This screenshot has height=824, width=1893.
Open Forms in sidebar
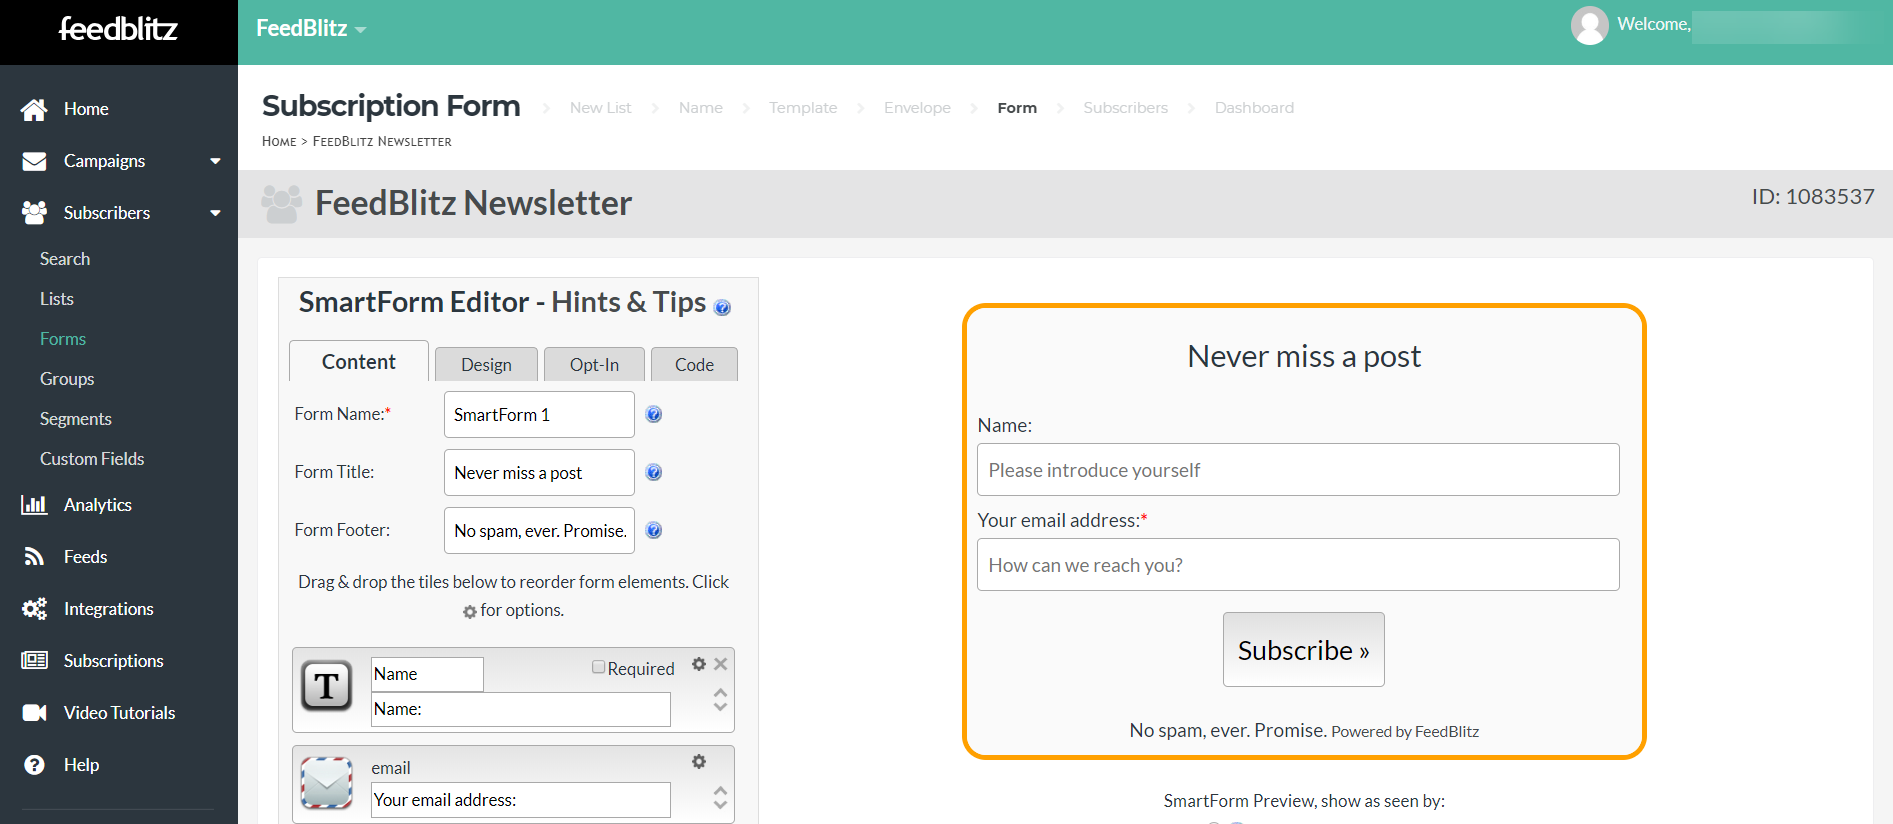pyautogui.click(x=63, y=339)
